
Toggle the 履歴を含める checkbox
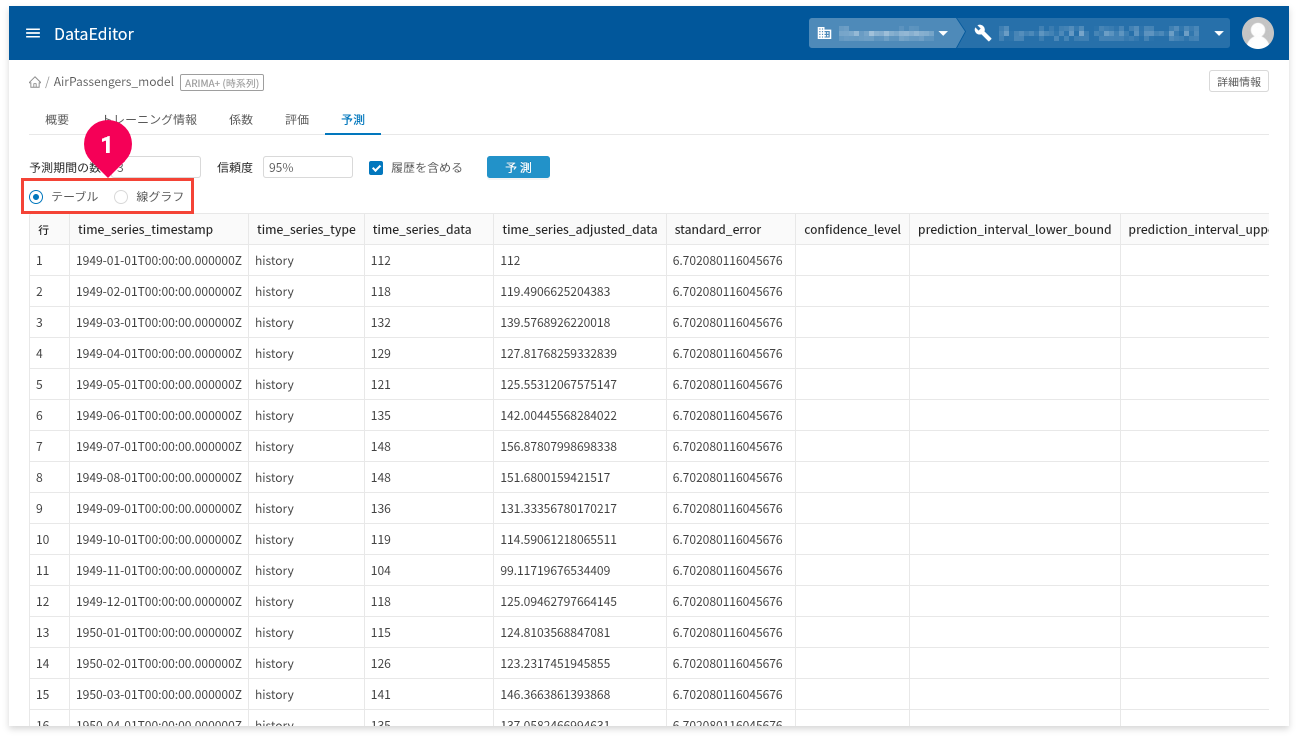[x=376, y=168]
